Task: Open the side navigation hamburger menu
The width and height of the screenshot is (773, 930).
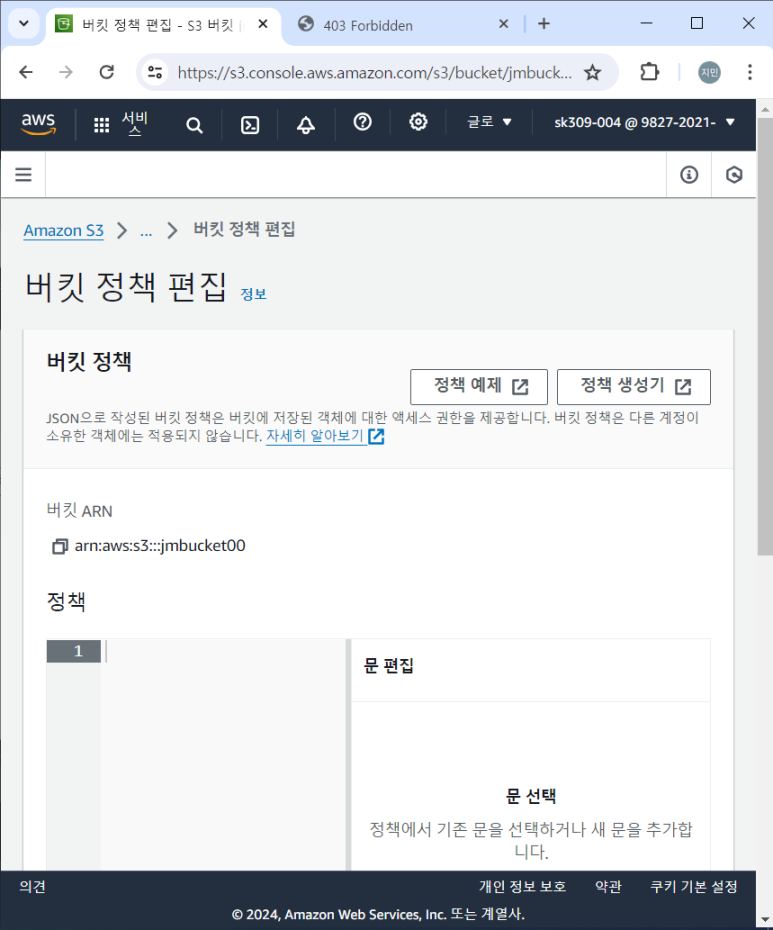Action: click(23, 174)
